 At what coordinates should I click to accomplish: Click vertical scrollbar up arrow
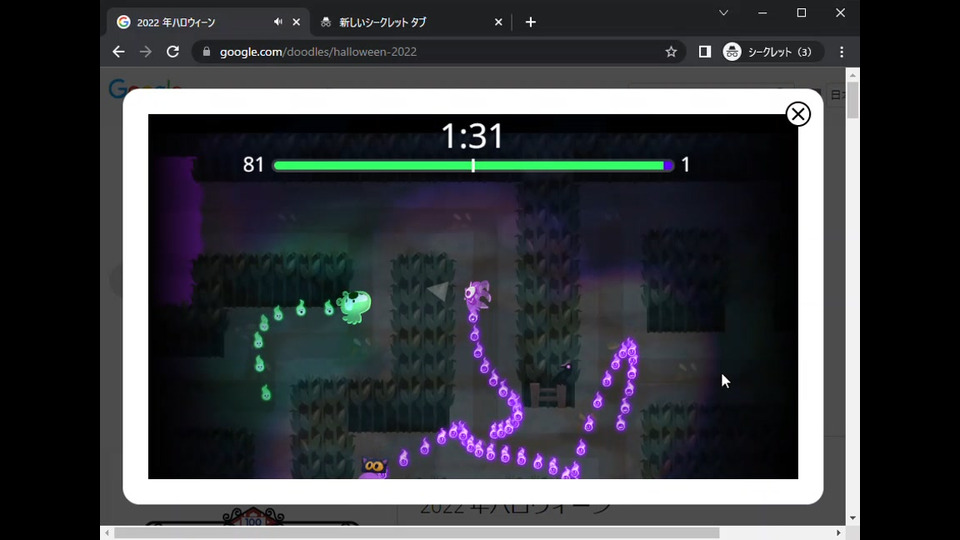tap(853, 75)
